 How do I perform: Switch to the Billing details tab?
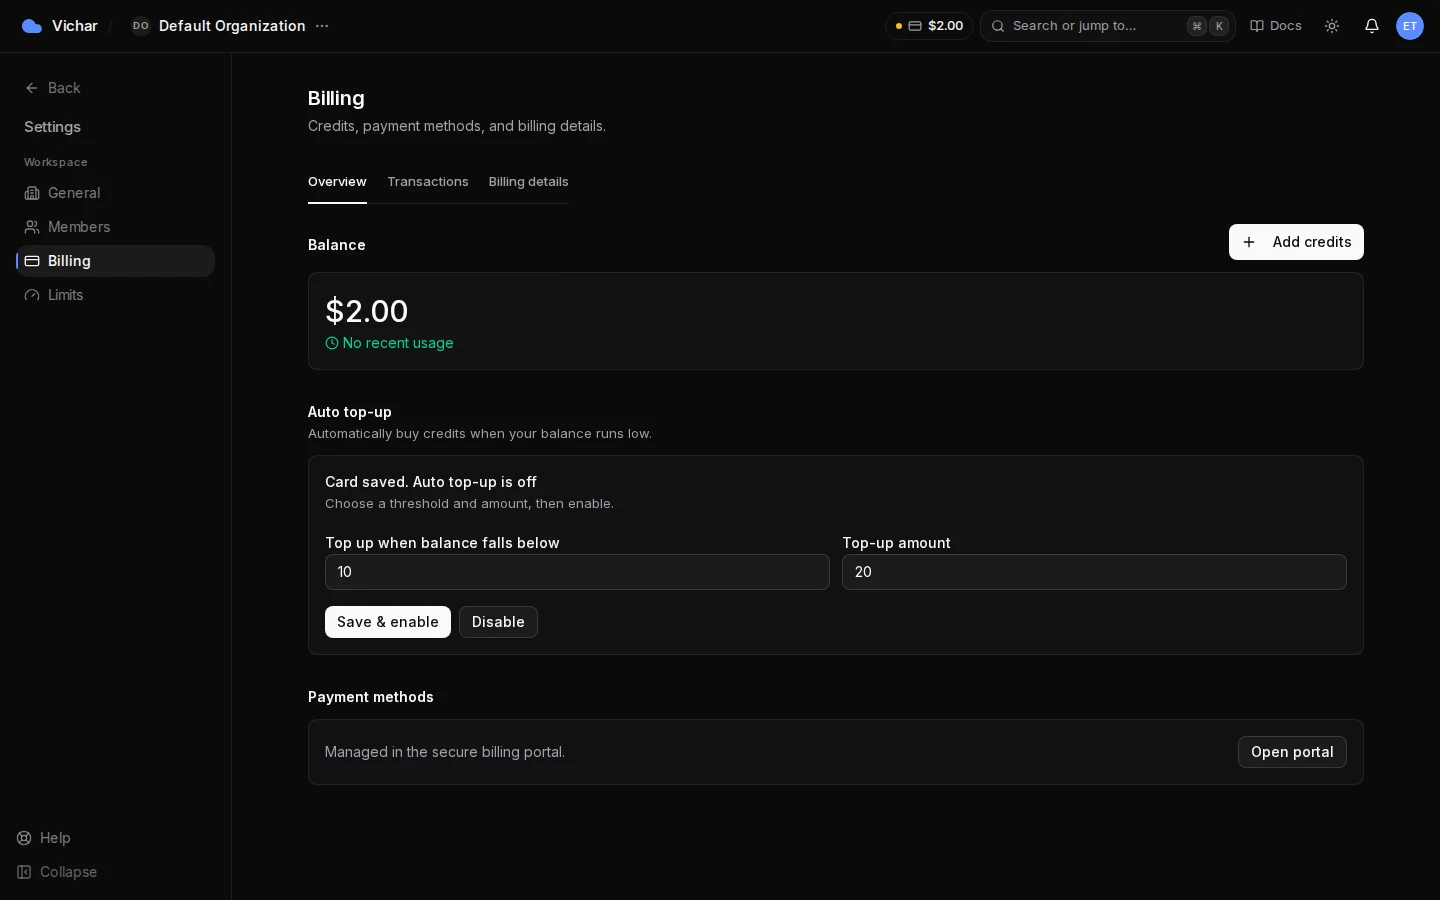pos(529,182)
